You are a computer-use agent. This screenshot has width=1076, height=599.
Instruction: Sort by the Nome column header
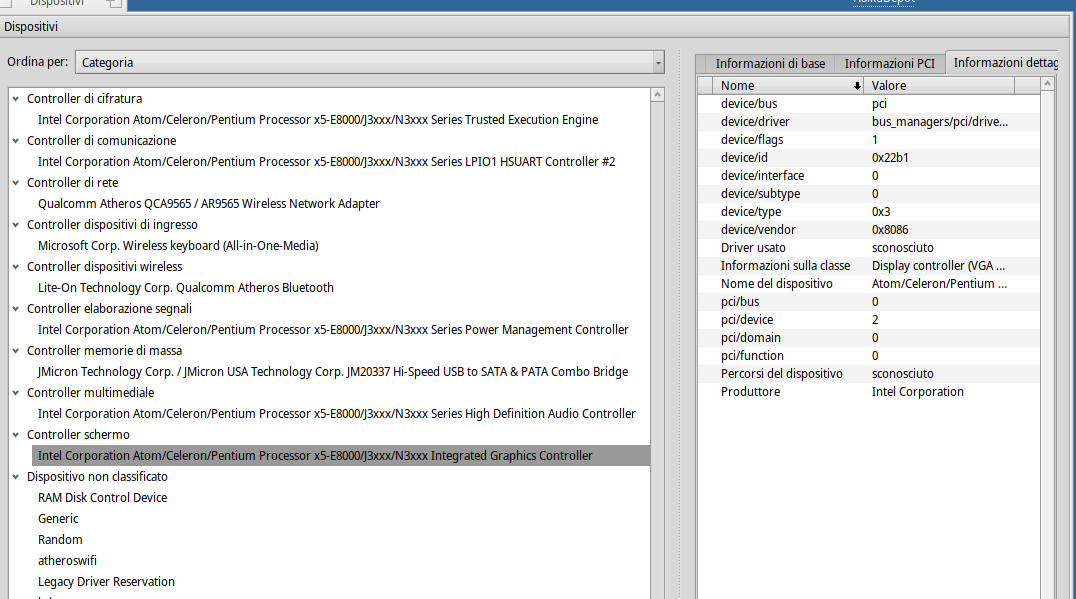(788, 86)
